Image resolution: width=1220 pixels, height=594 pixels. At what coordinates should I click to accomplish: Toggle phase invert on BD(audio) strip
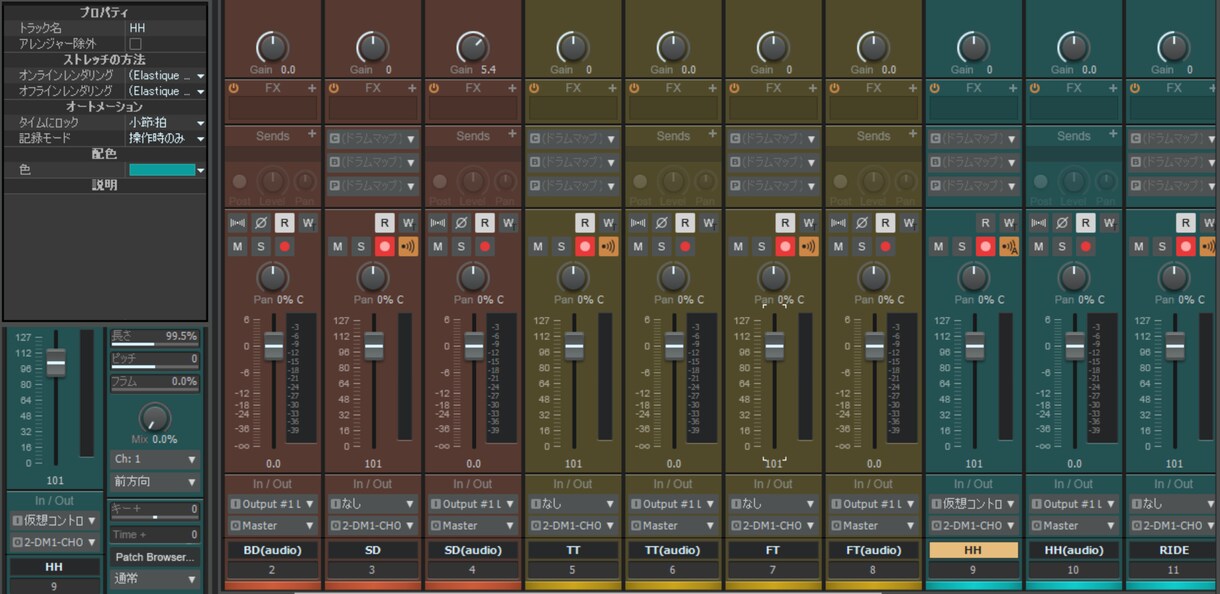click(x=261, y=223)
